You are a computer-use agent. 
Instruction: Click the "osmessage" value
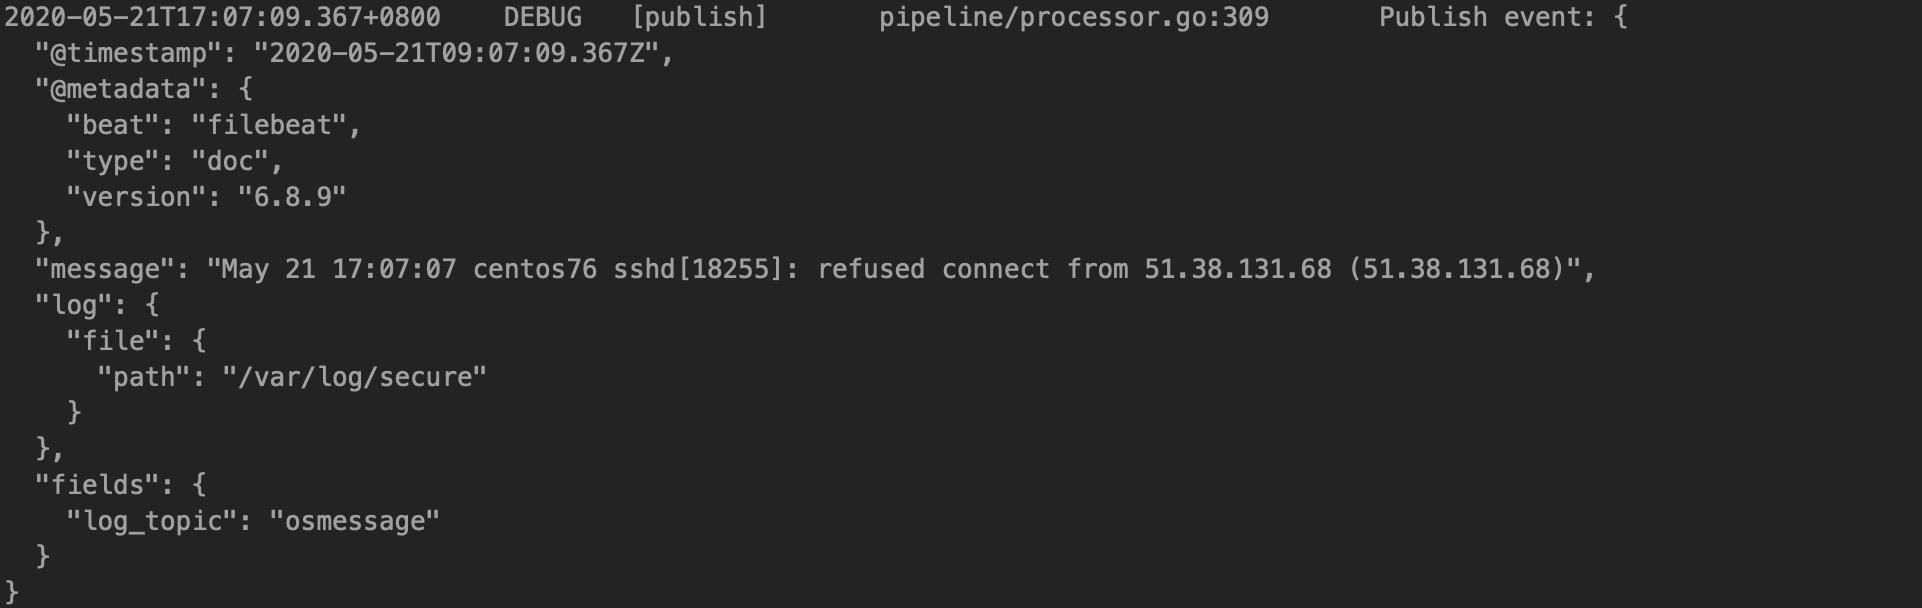355,521
